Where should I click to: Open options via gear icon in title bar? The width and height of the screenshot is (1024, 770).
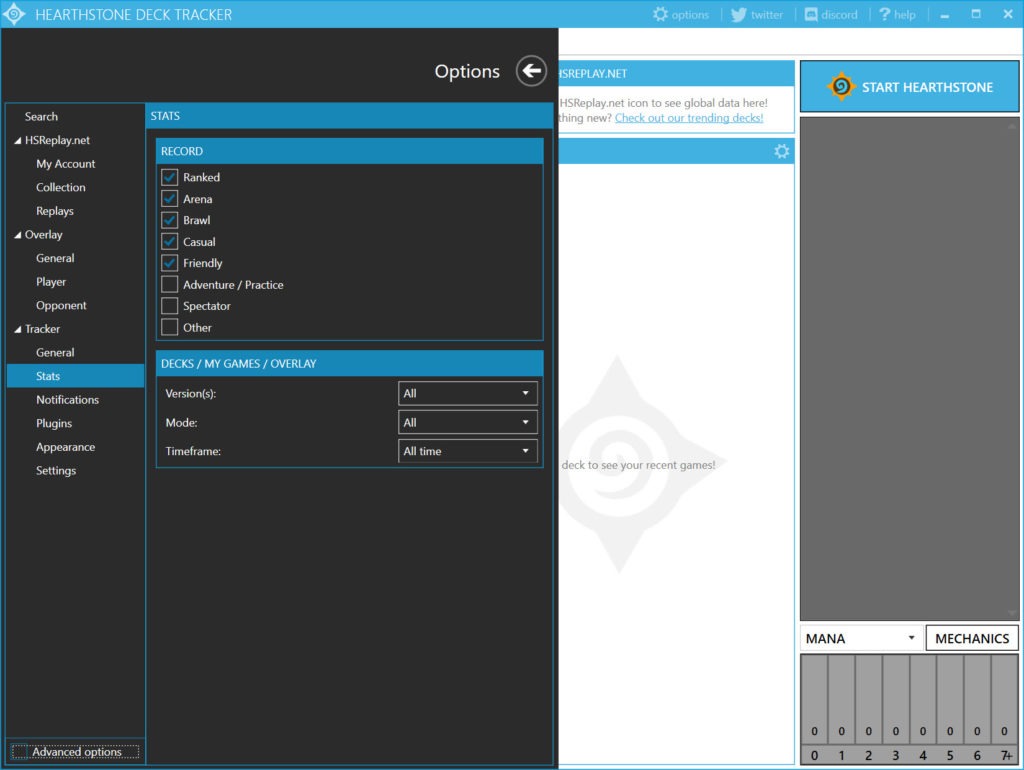click(680, 14)
